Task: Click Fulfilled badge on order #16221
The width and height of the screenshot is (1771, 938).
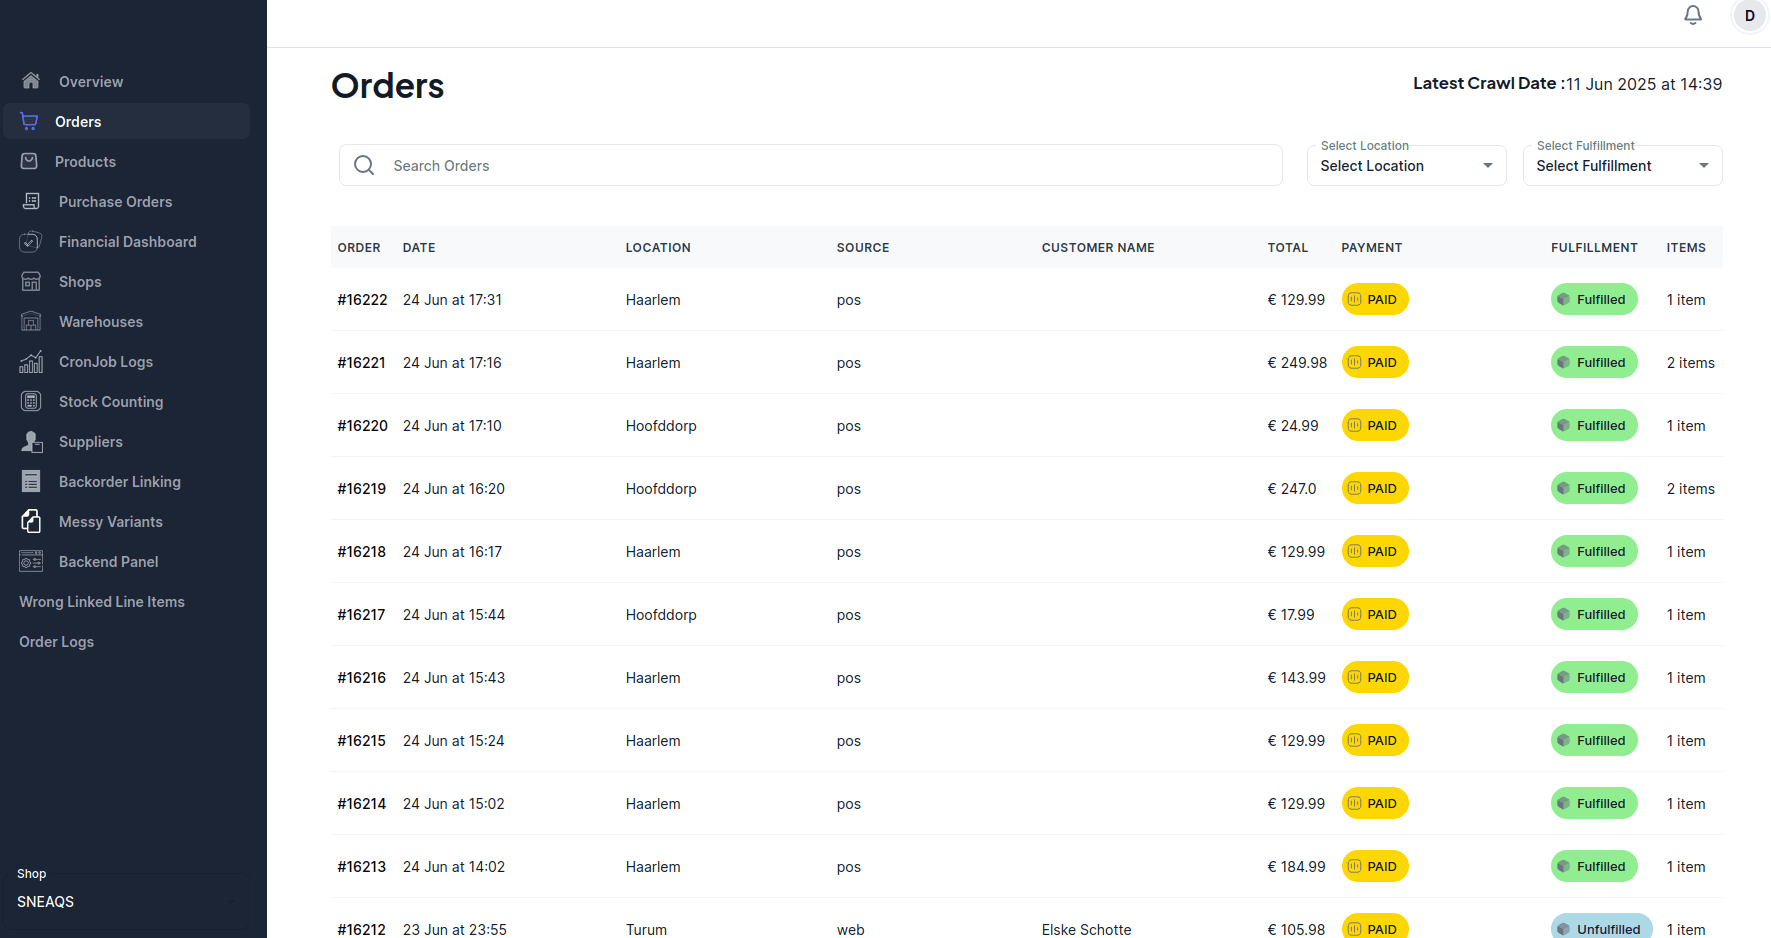Action: click(x=1594, y=362)
